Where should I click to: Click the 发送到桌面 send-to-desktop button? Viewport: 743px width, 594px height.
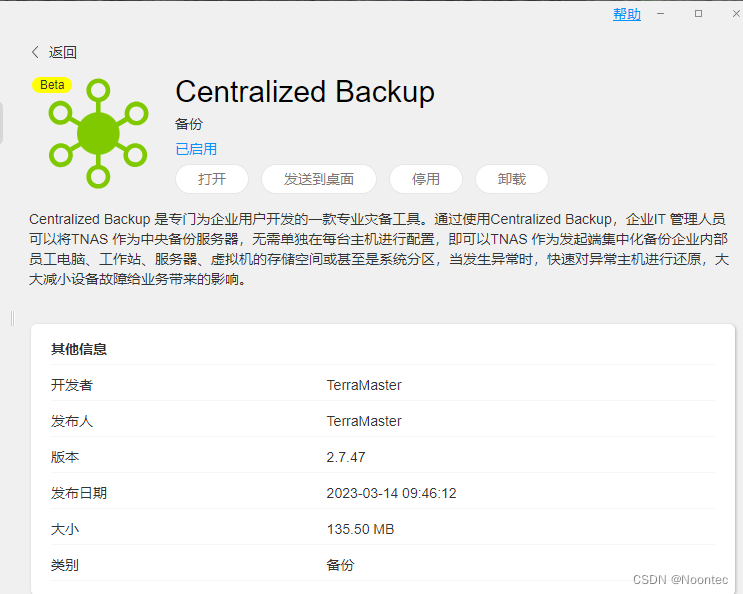point(318,179)
